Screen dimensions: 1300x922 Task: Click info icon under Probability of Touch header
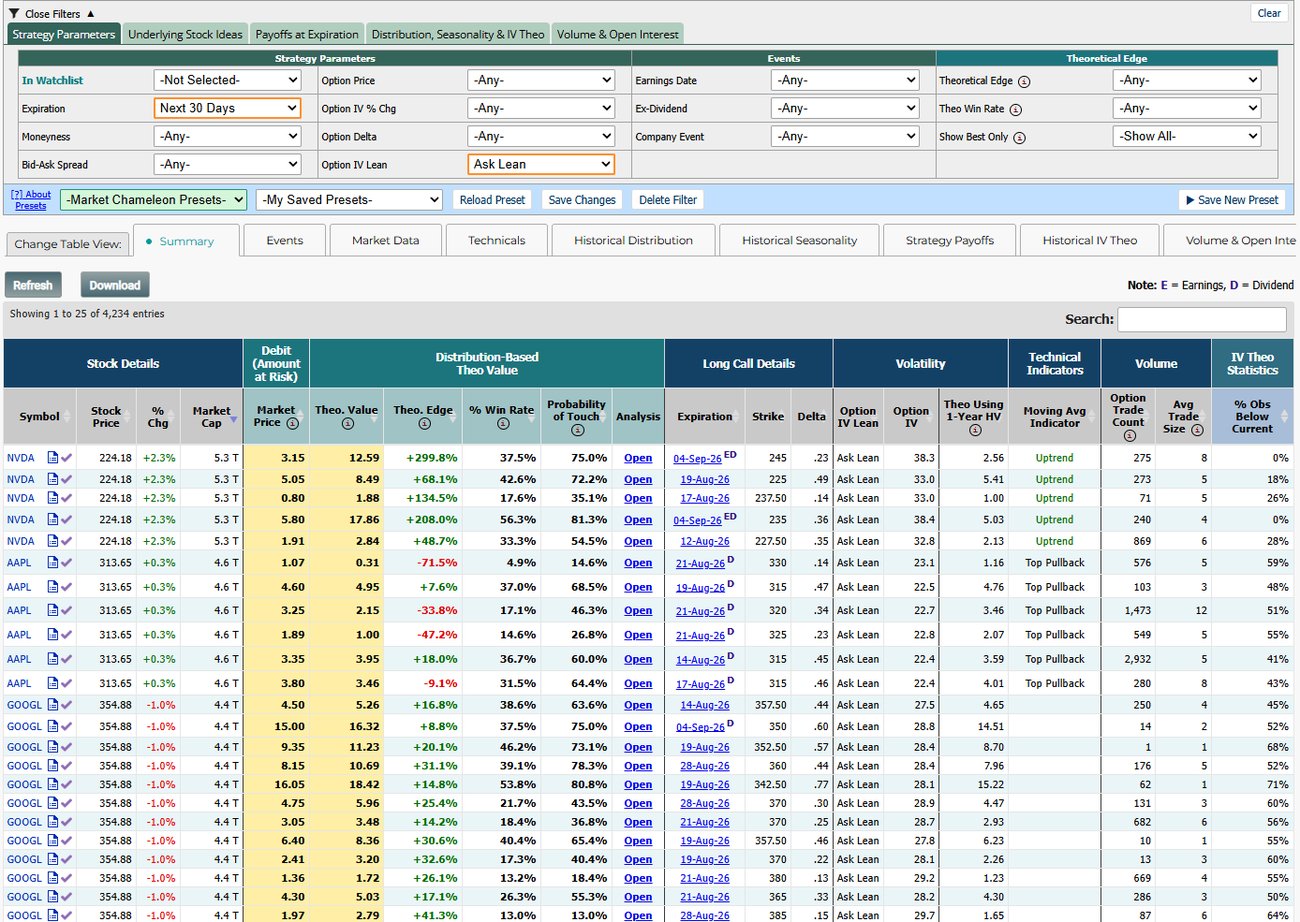tap(577, 430)
